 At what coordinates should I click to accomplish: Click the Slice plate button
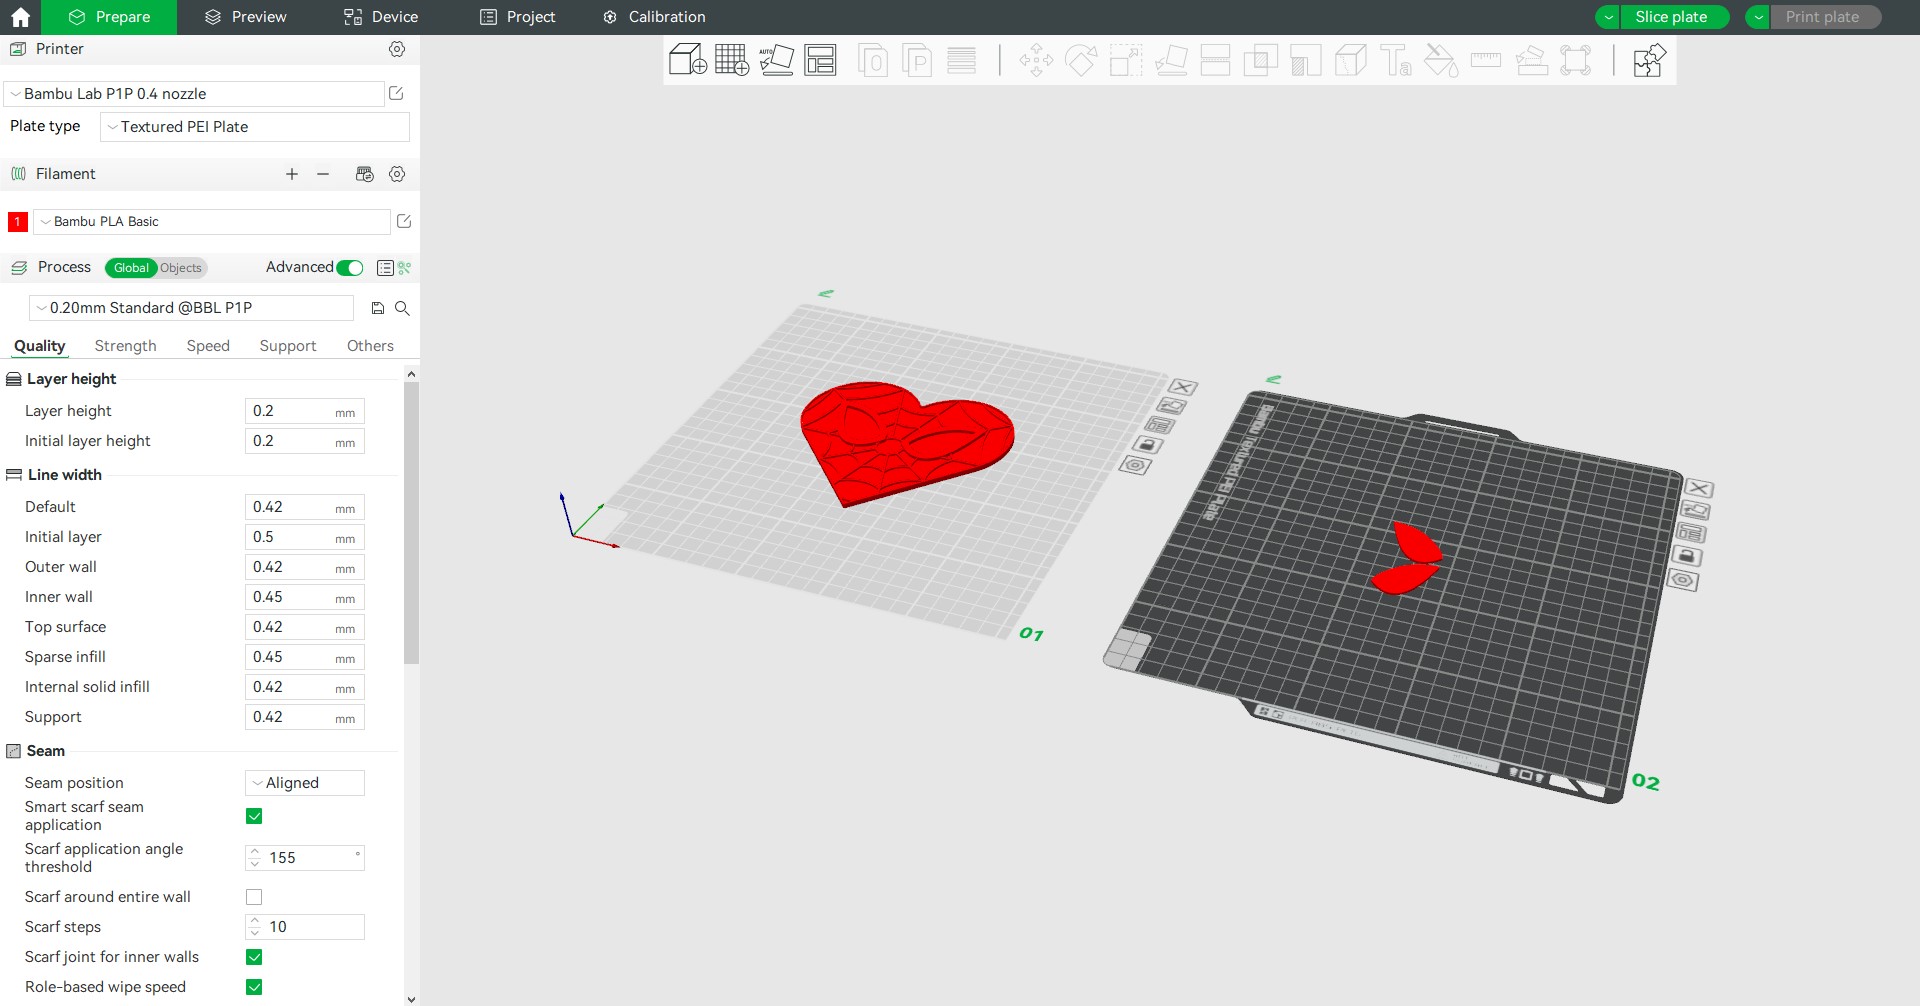click(x=1674, y=17)
